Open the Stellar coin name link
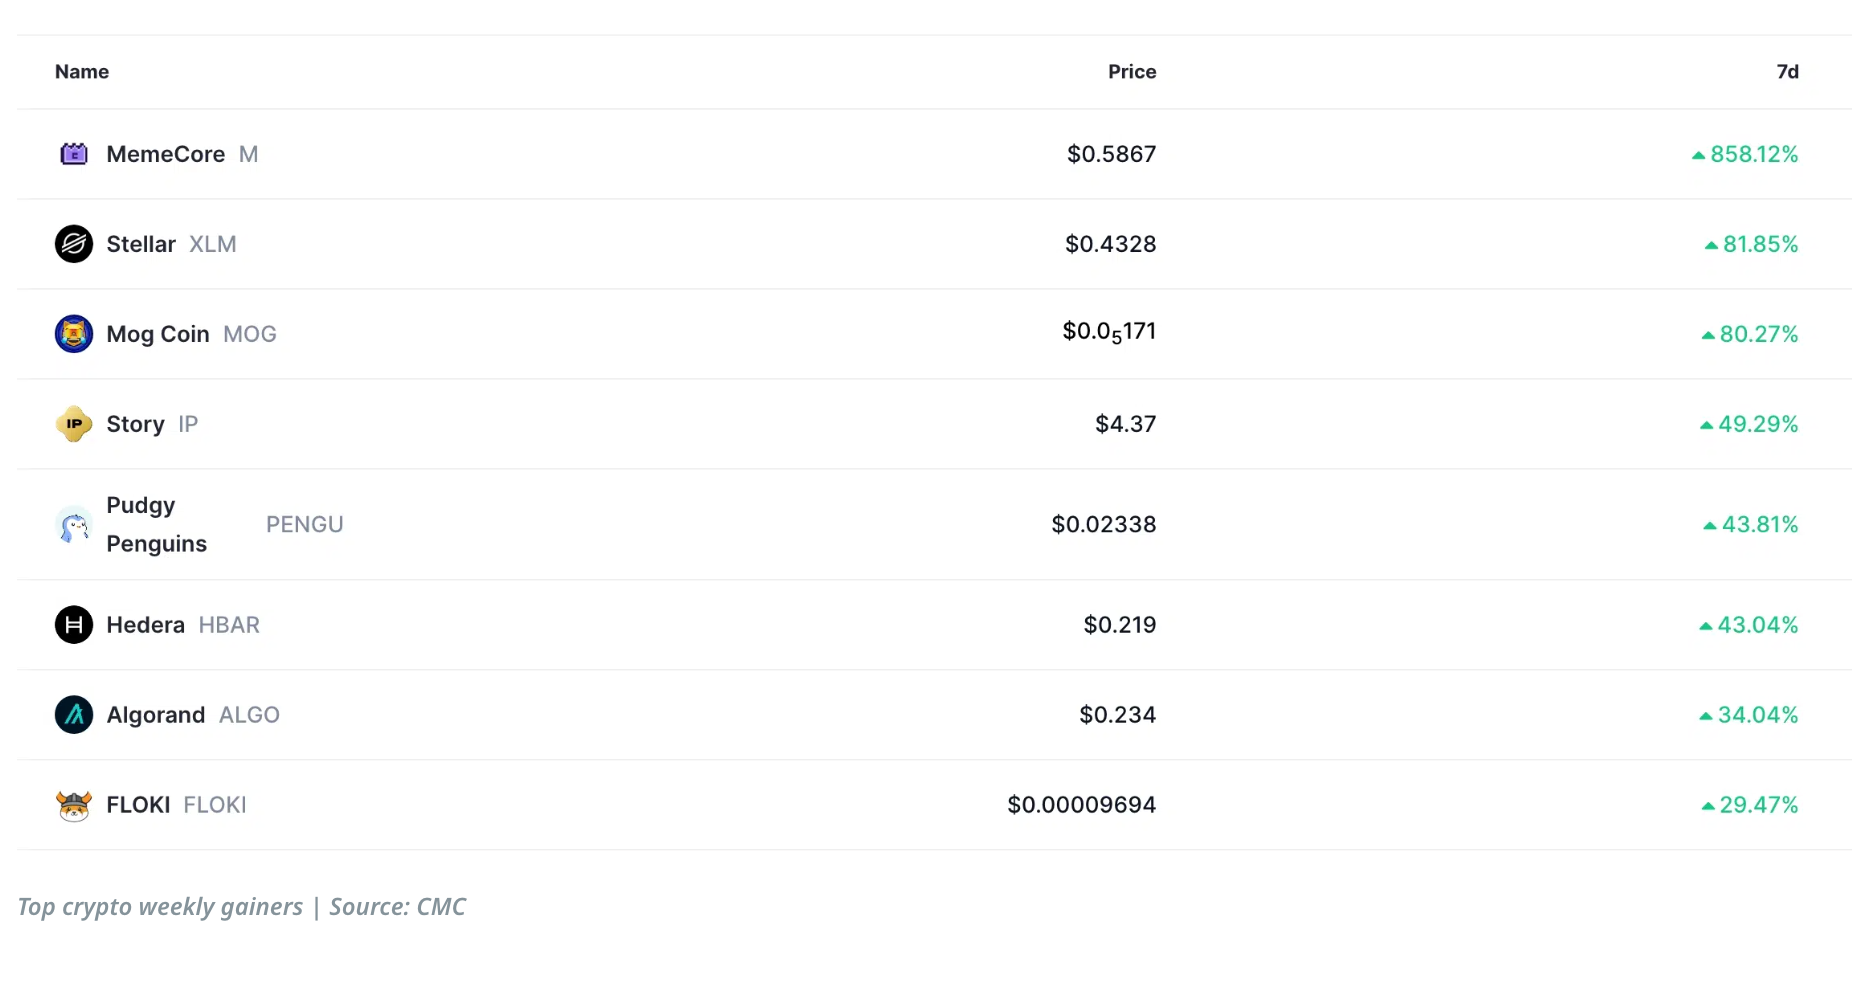The width and height of the screenshot is (1852, 982). (x=141, y=244)
